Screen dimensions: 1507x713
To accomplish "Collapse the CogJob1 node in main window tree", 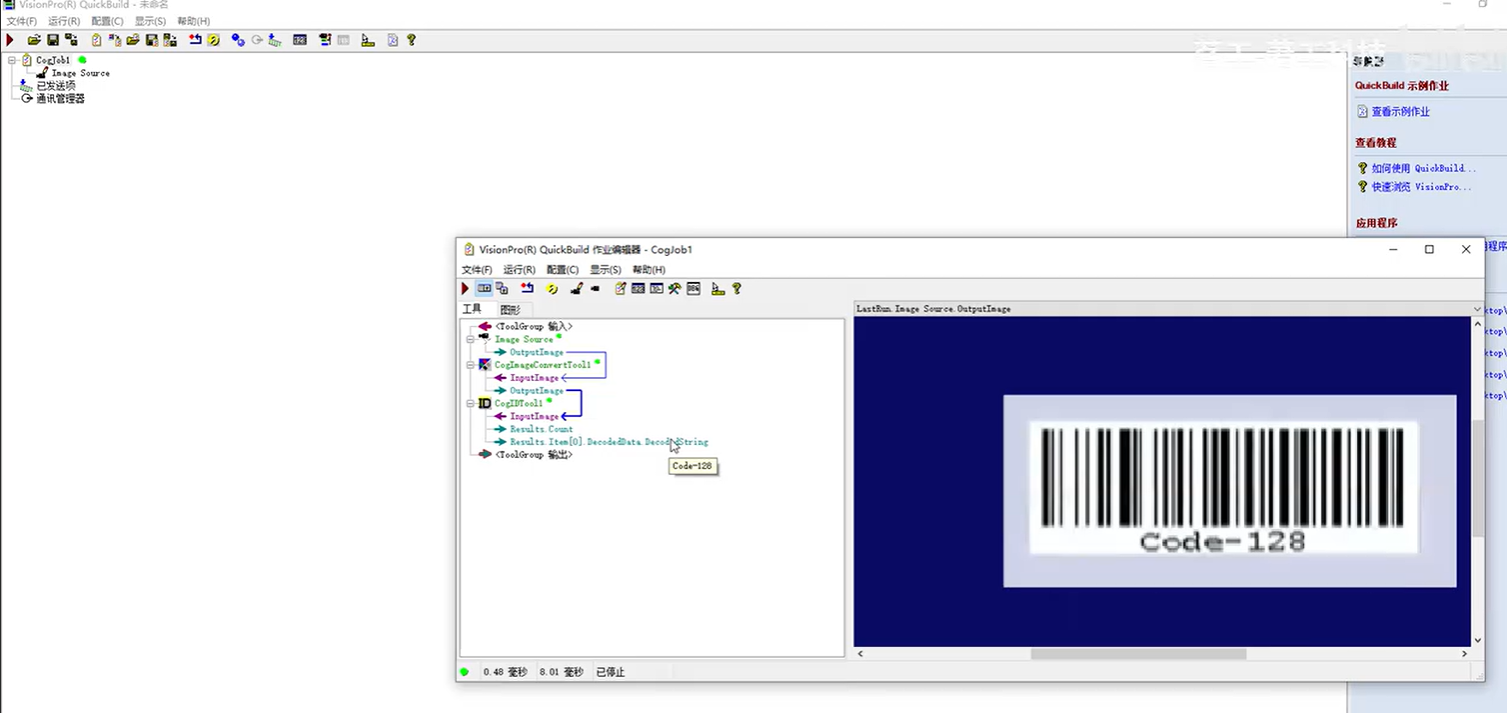I will pos(11,61).
